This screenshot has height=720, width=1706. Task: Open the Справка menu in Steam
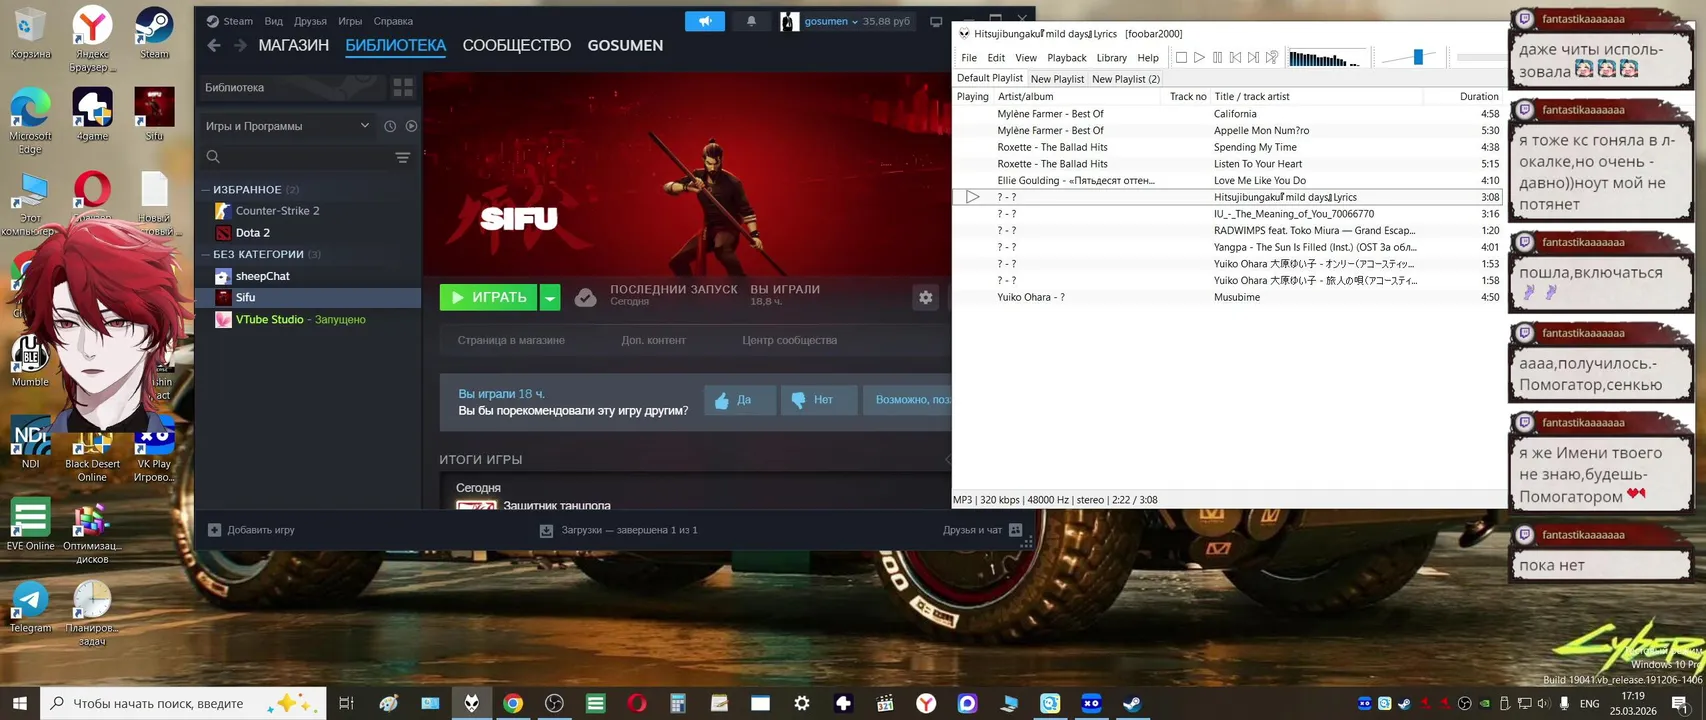pos(393,21)
